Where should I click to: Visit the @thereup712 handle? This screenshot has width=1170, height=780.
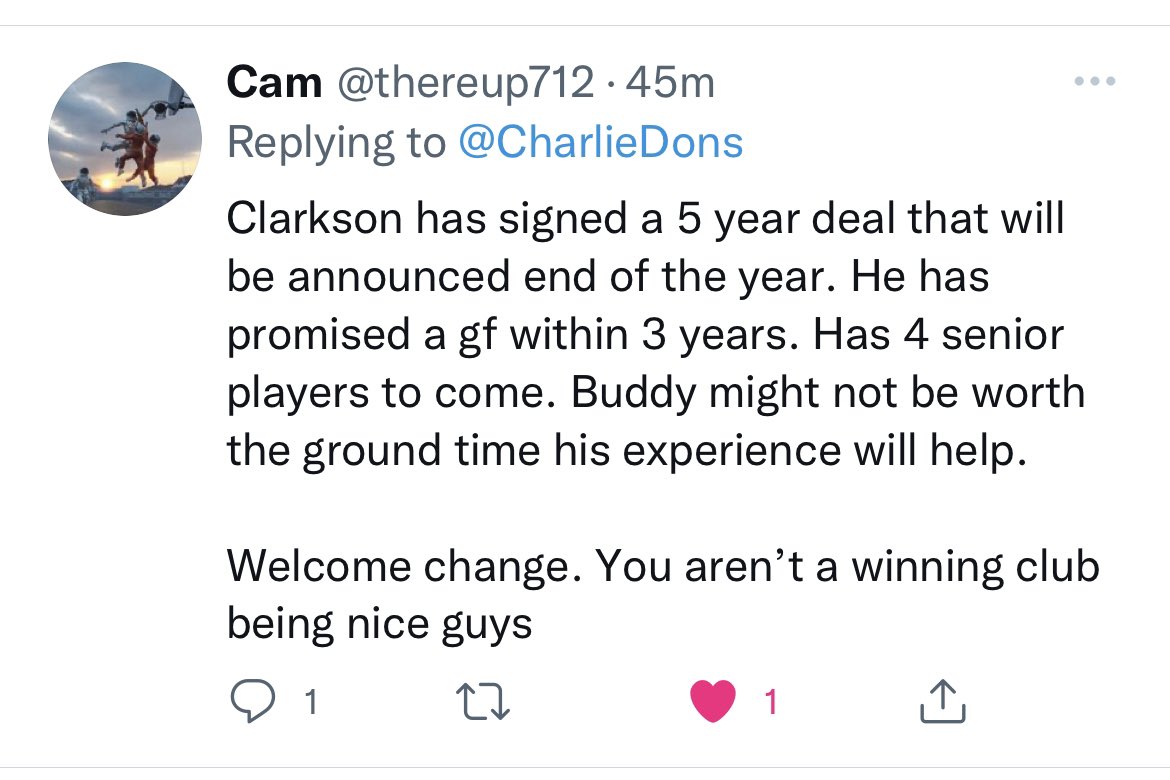(x=467, y=83)
